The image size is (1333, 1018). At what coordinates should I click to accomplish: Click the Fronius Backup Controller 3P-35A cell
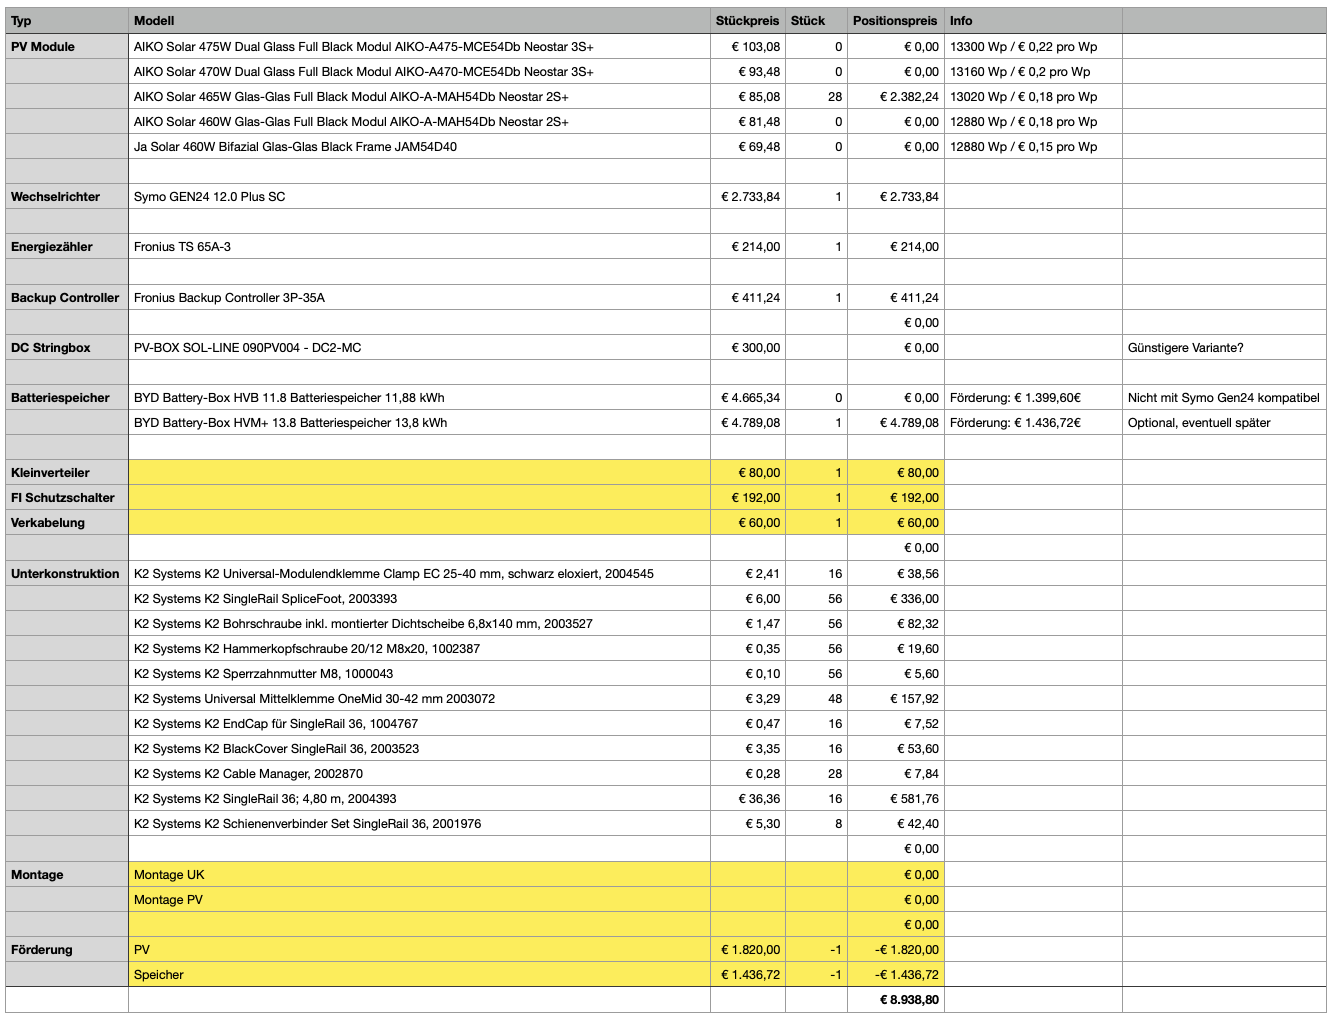coord(419,298)
